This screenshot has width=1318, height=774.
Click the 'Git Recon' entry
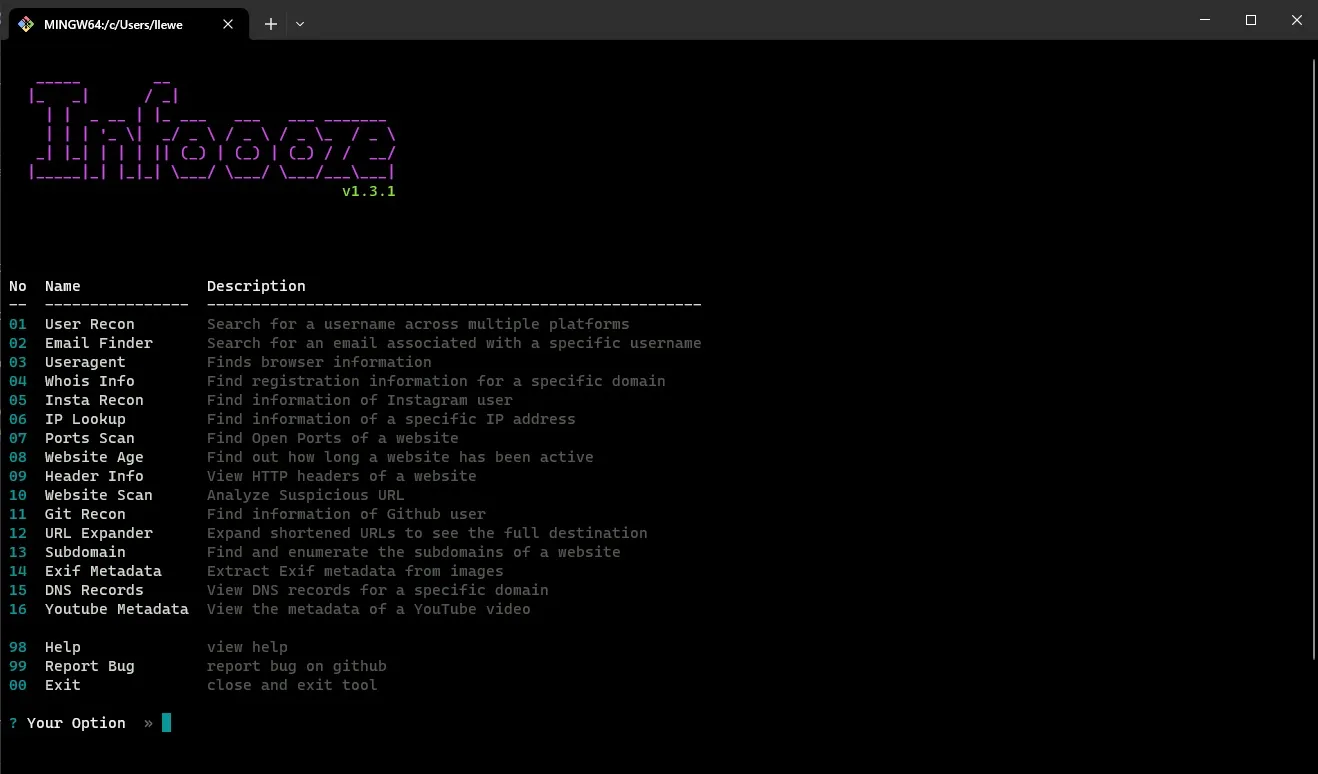pyautogui.click(x=85, y=514)
